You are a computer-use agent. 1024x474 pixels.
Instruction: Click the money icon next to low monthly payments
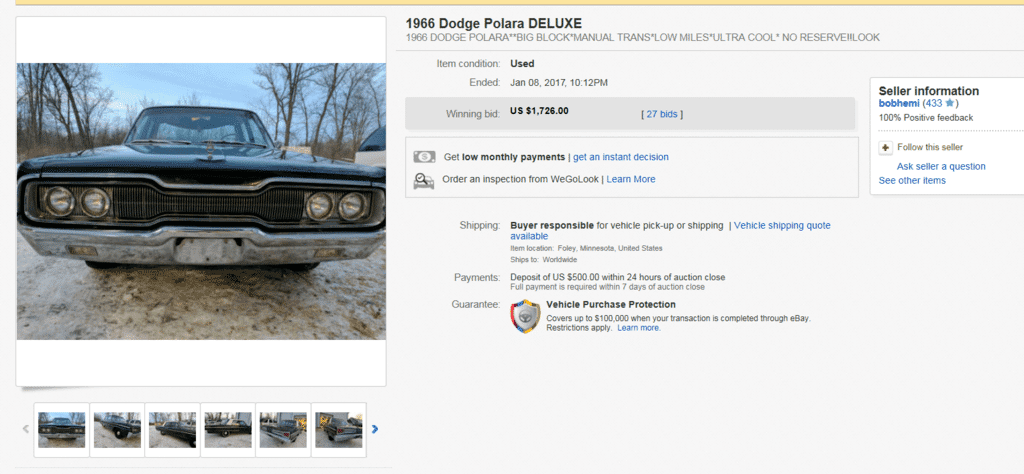click(x=424, y=157)
